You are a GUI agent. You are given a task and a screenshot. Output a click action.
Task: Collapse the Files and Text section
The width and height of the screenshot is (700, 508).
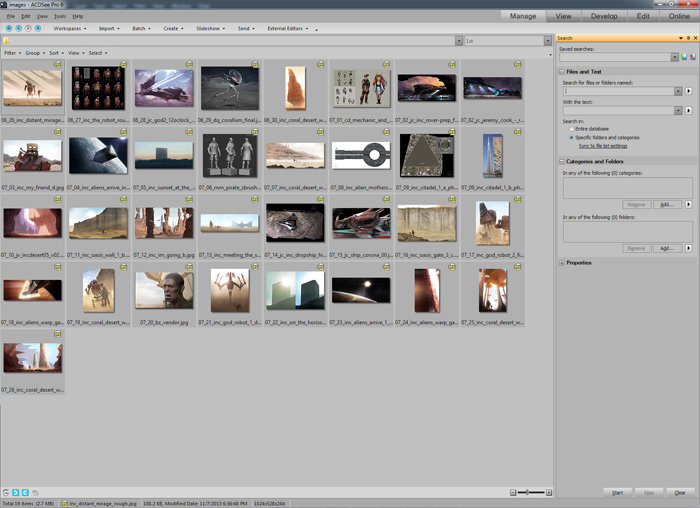coord(562,72)
